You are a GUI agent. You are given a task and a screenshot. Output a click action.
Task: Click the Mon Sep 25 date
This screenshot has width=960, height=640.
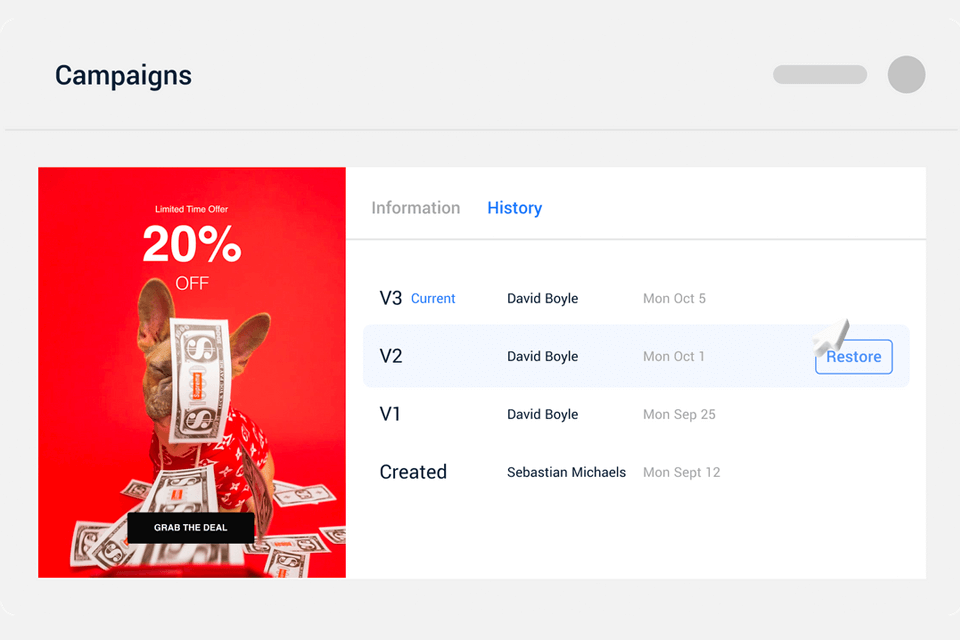pyautogui.click(x=679, y=414)
